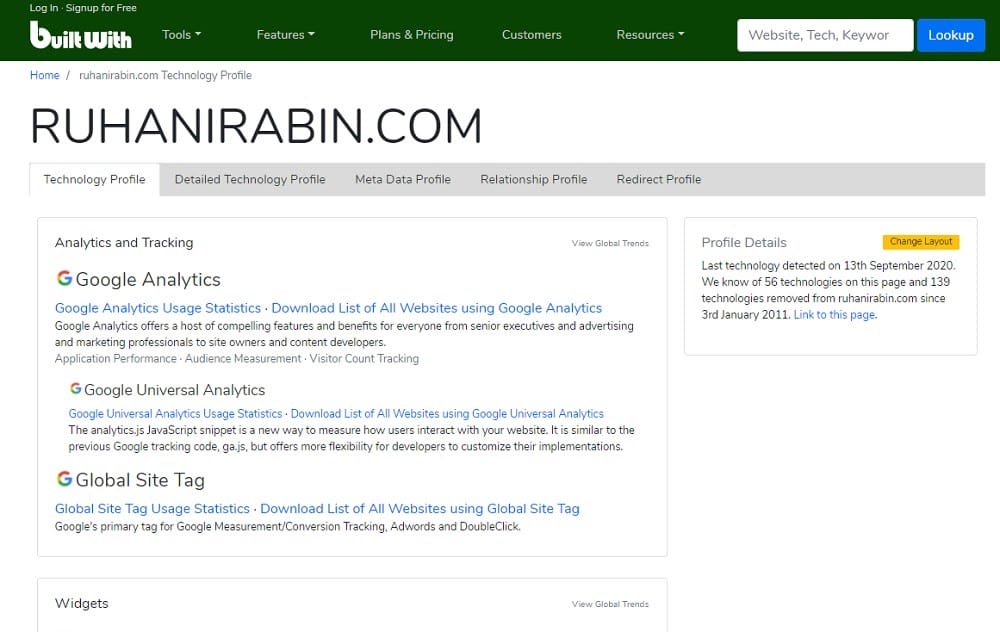The height and width of the screenshot is (632, 1000).
Task: Open the Features dropdown menu
Action: [285, 34]
